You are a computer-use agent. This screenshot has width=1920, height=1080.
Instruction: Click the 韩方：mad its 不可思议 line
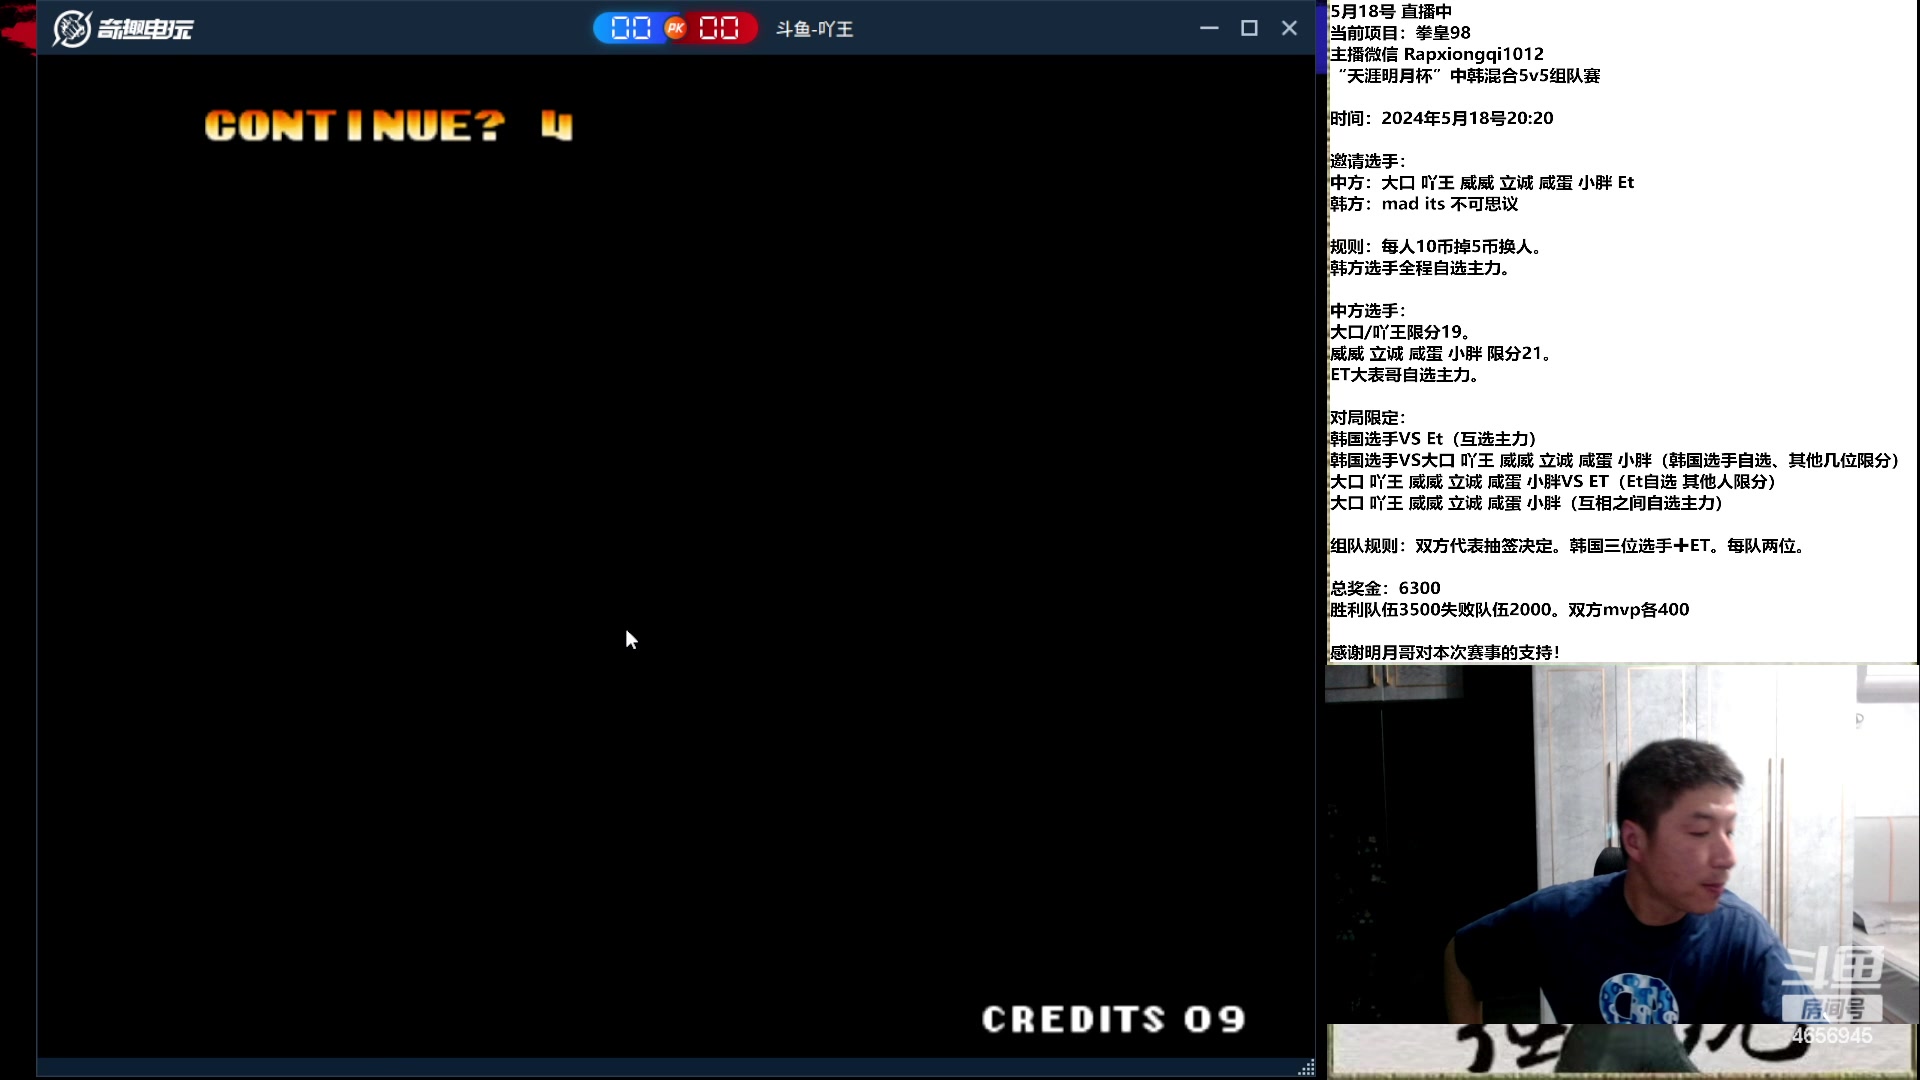pyautogui.click(x=1423, y=203)
